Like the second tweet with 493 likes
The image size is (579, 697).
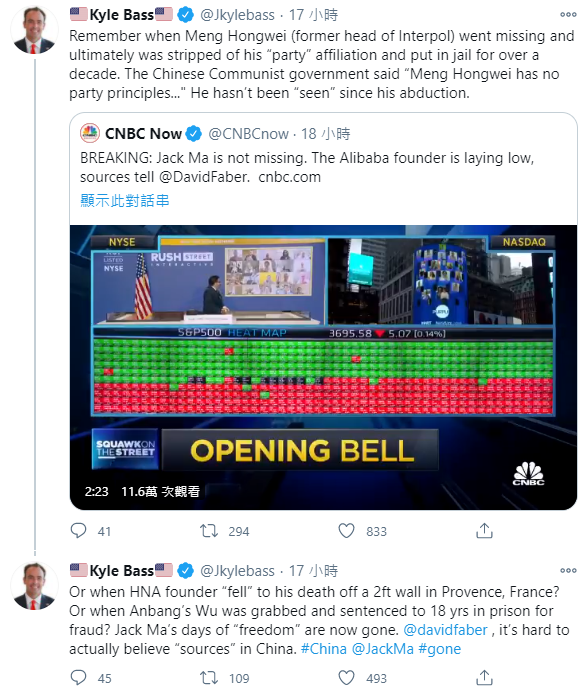point(347,678)
